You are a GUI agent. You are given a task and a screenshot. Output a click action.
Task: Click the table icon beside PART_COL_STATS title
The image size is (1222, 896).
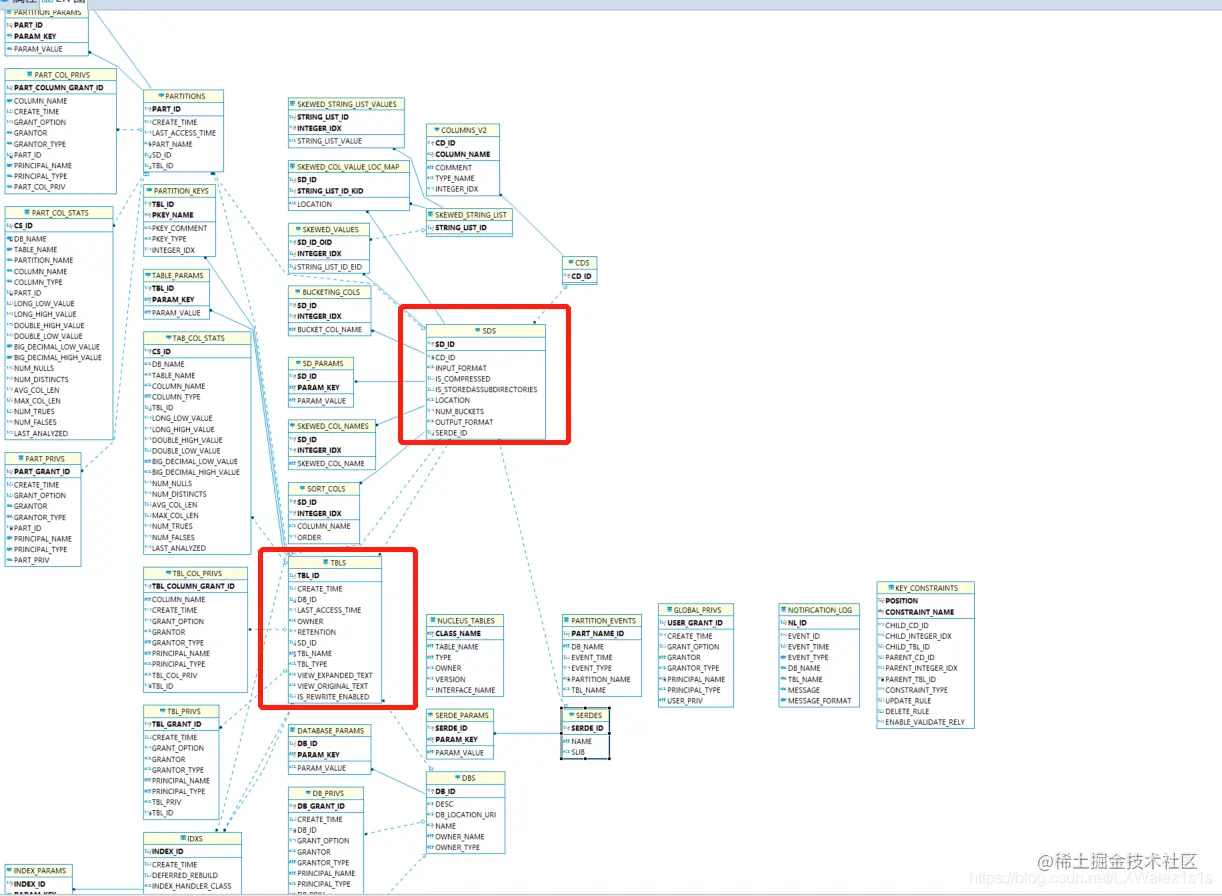(27, 213)
